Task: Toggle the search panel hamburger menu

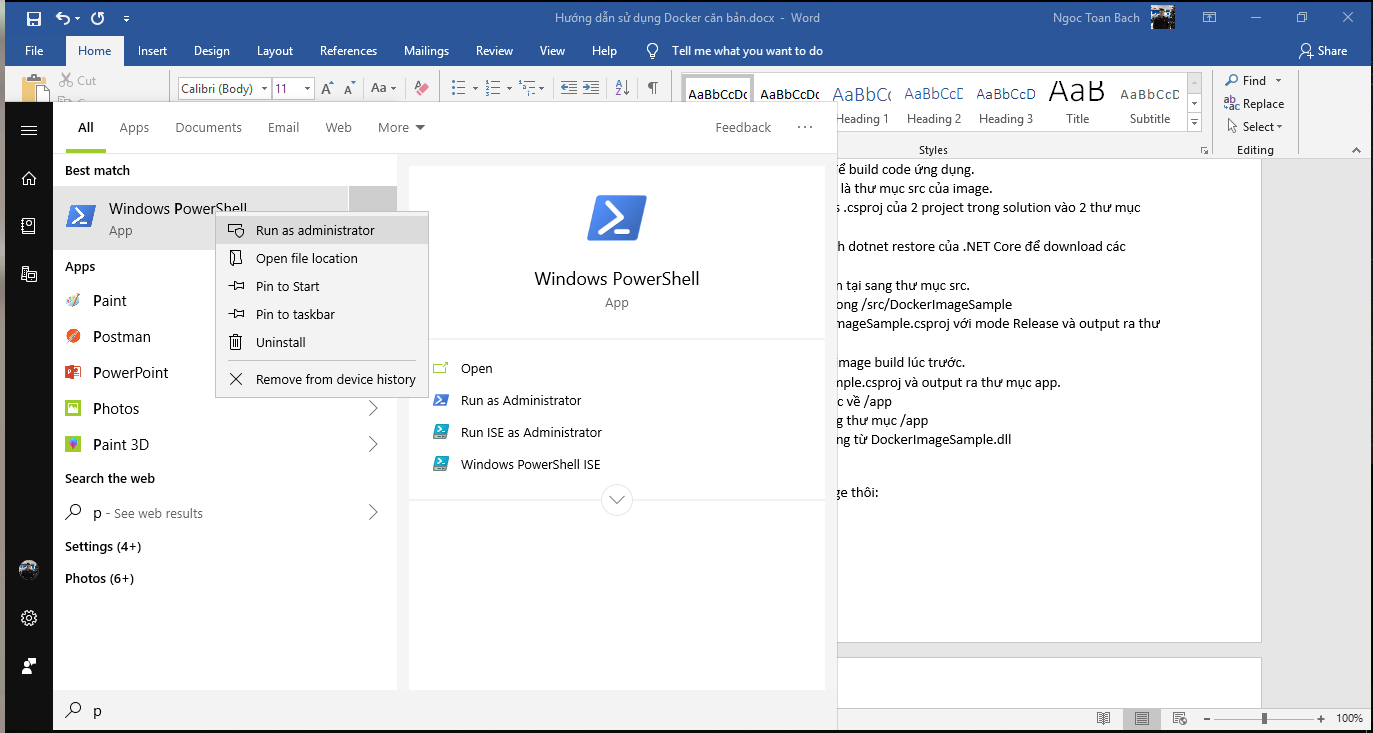Action: click(29, 130)
